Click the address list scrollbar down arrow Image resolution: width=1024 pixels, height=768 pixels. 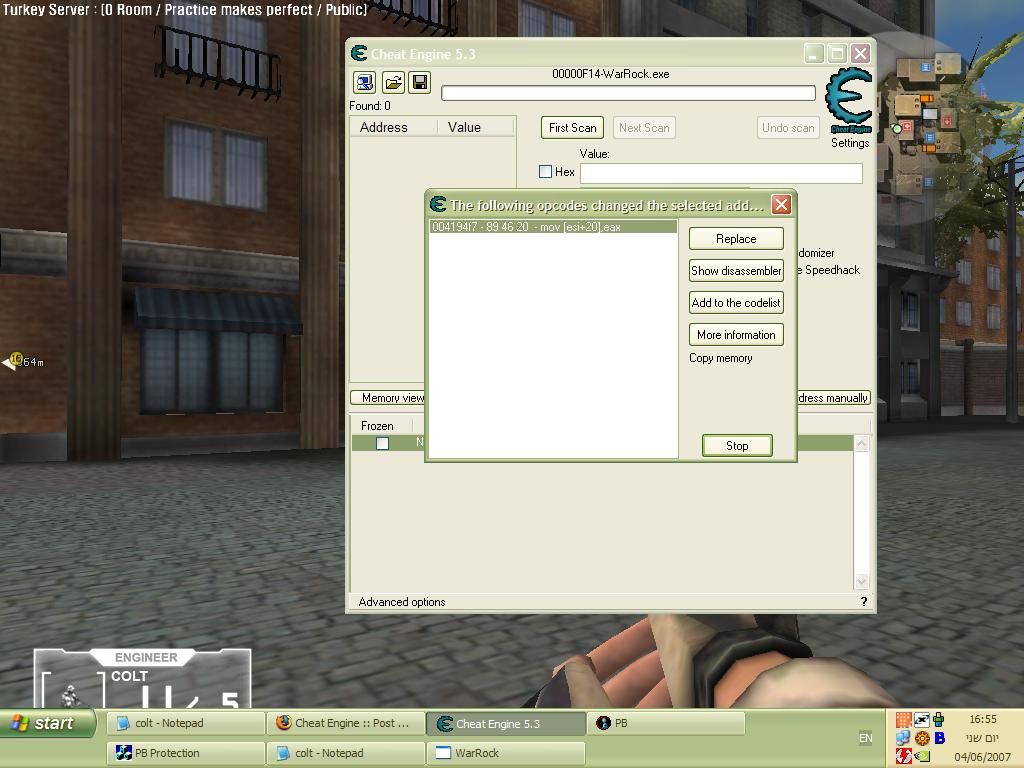(861, 581)
